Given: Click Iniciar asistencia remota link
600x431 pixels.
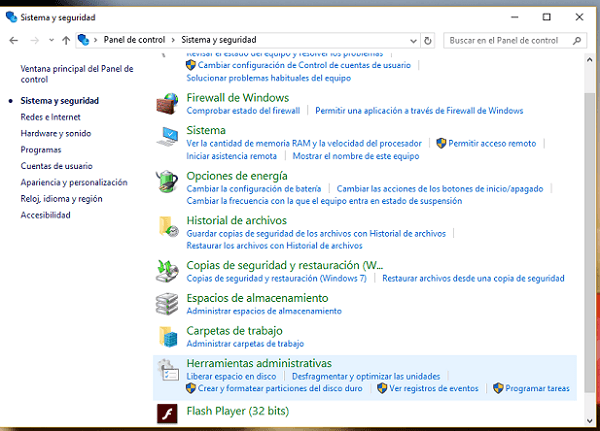Looking at the screenshot, I should click(232, 156).
